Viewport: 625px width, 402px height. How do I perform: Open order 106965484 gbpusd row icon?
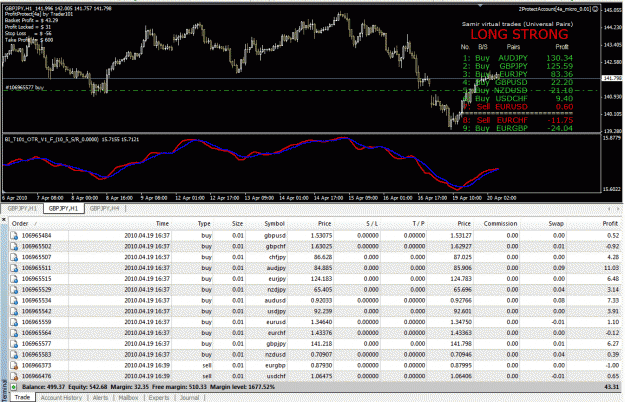pos(14,236)
